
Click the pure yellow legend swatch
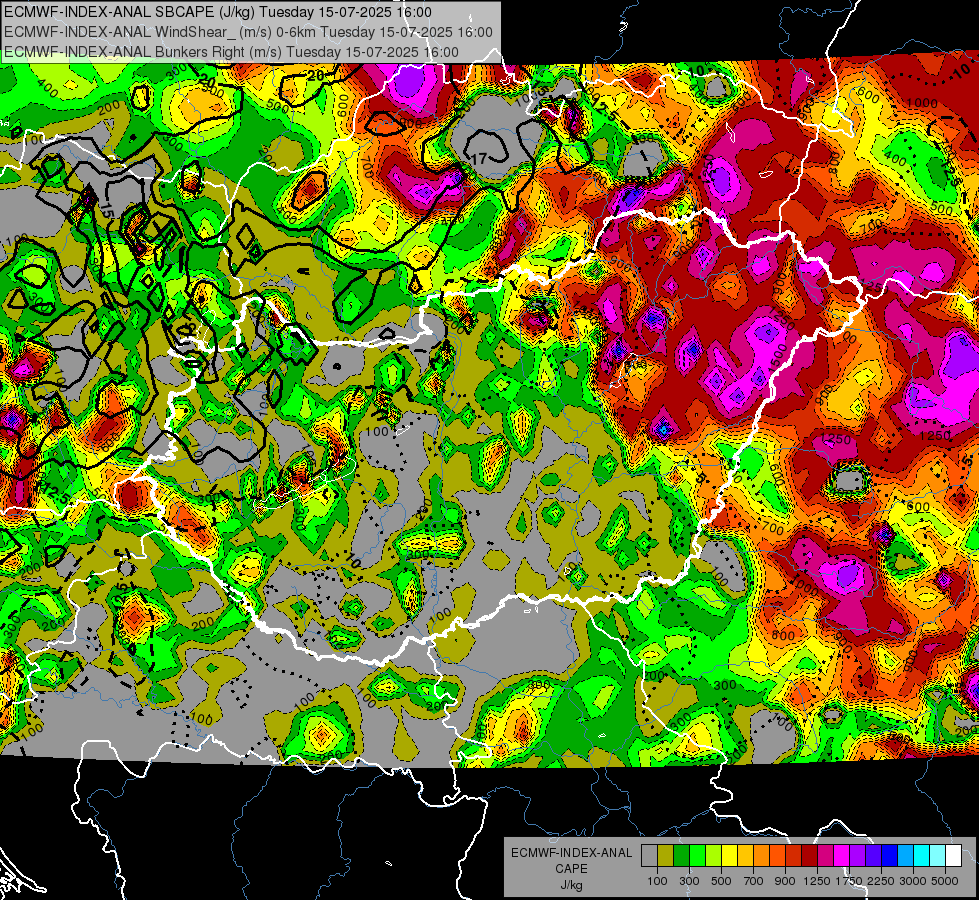pyautogui.click(x=729, y=856)
